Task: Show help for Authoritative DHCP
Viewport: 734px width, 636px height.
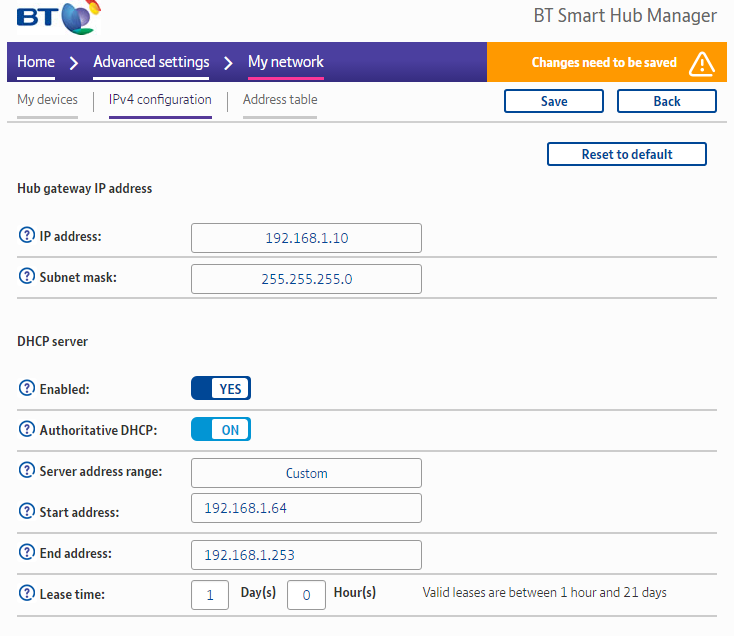Action: click(x=27, y=430)
